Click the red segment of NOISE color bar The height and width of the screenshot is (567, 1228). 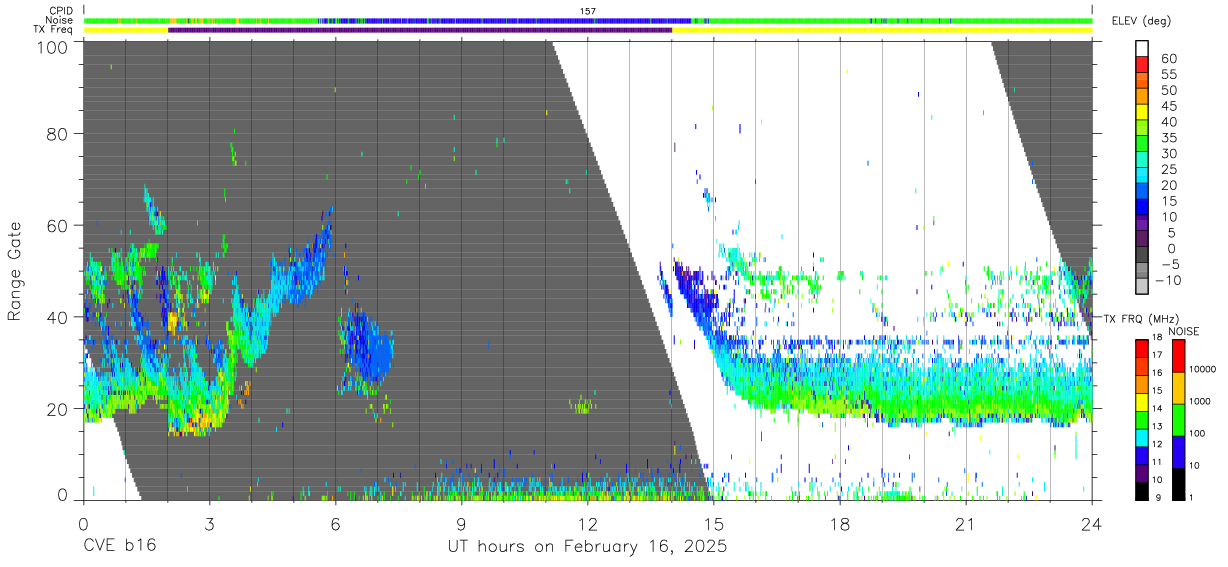[1179, 355]
